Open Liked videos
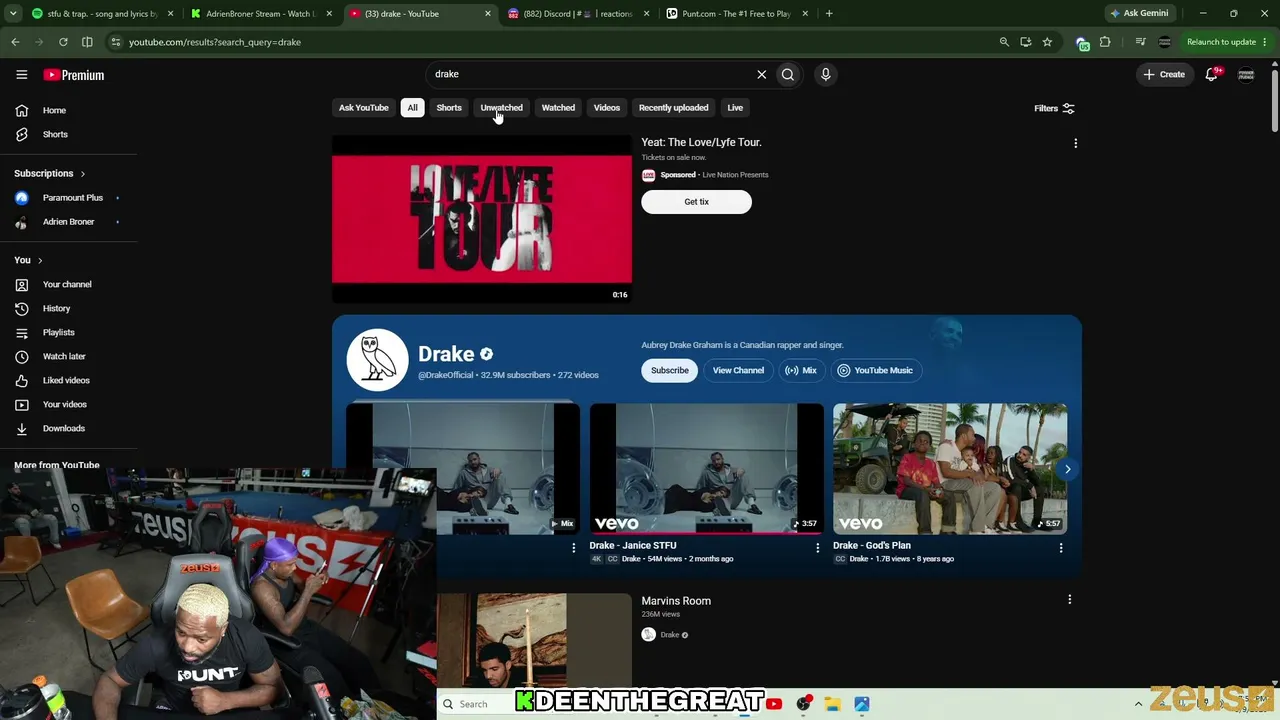 coord(68,380)
